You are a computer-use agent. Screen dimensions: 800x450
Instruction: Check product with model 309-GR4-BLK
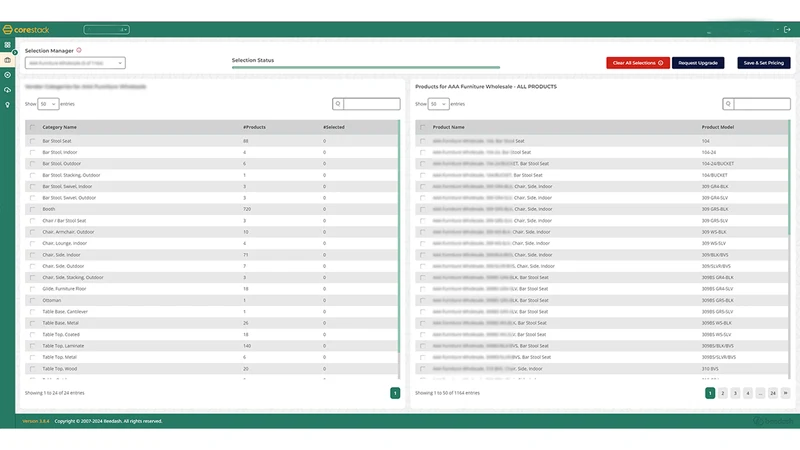click(x=422, y=186)
